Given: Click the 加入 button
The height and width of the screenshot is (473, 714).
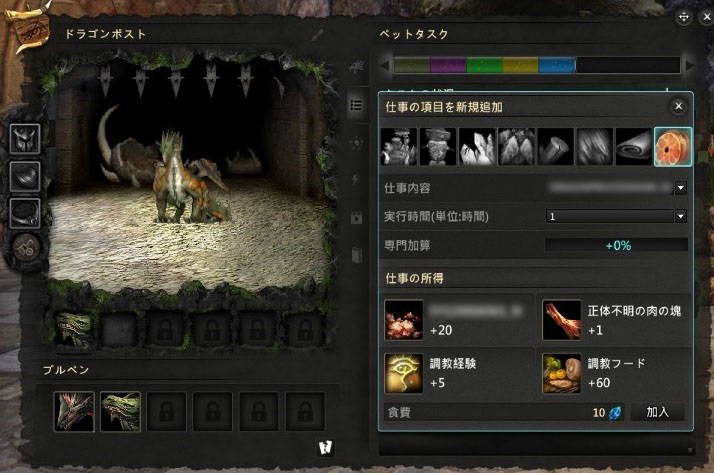Looking at the screenshot, I should [658, 412].
